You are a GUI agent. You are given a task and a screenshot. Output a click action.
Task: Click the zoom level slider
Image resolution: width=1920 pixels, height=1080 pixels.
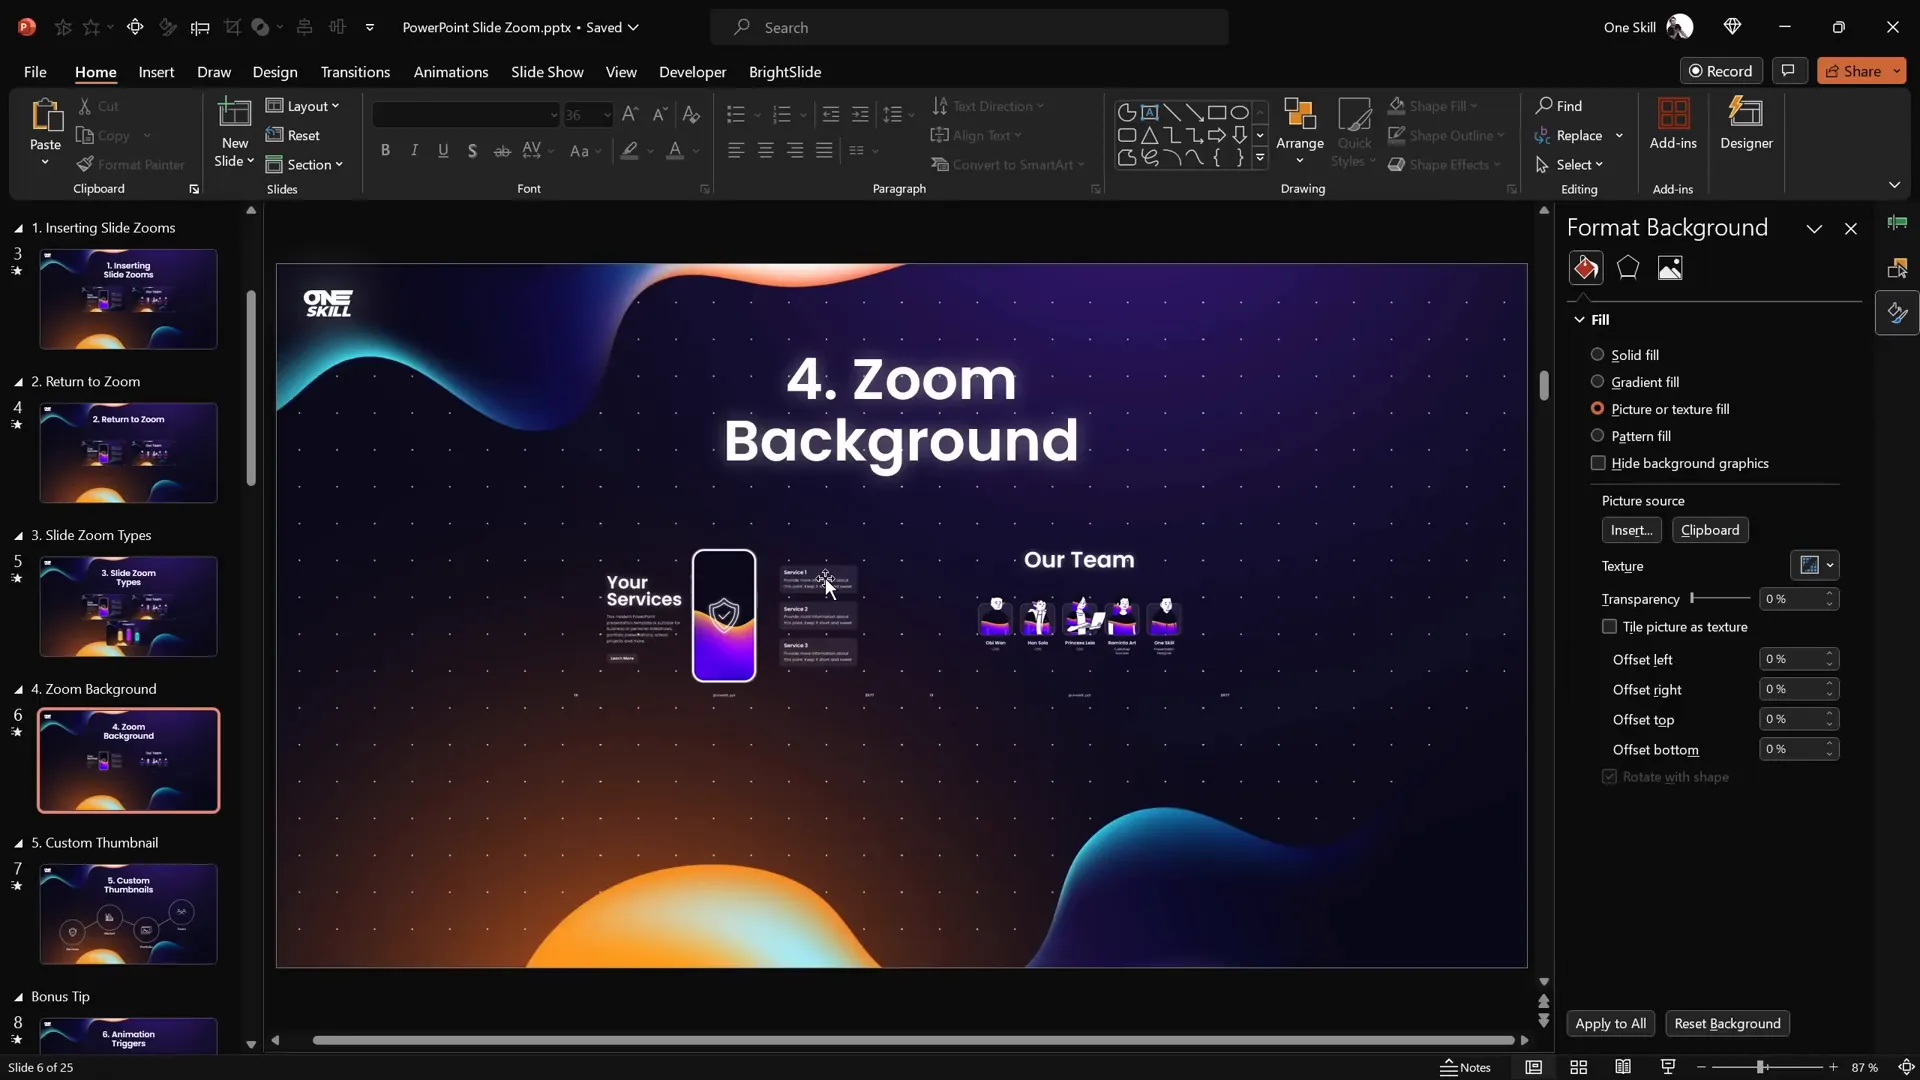point(1766,1067)
